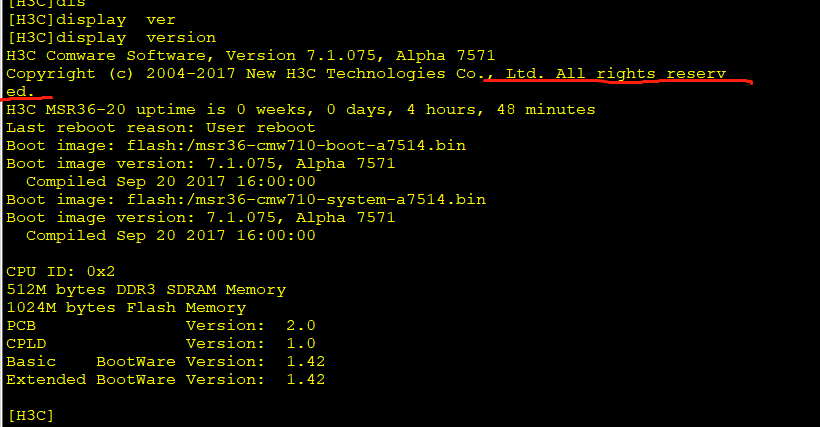Click the "CPU ID: 0x2" line
This screenshot has height=427, width=820.
coord(60,271)
